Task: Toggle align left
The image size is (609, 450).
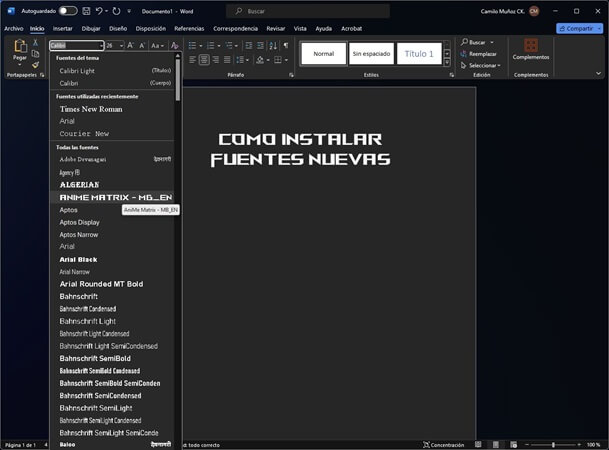Action: 193,60
